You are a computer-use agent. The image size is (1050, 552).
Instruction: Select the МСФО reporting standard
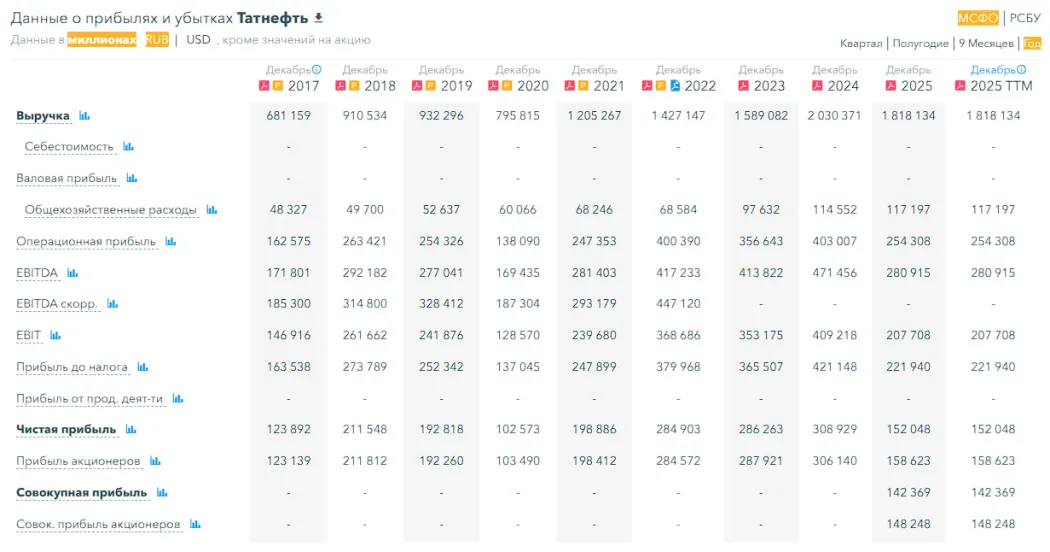click(978, 18)
